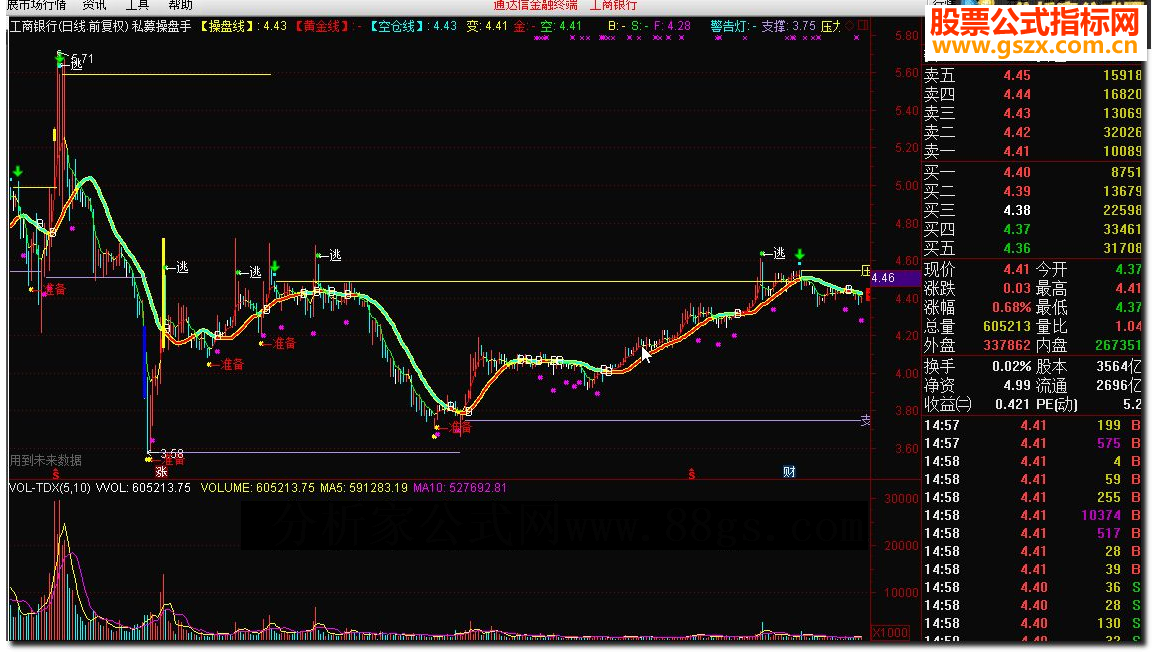
Task: Click the 30000 volume axis label
Action: 901,499
